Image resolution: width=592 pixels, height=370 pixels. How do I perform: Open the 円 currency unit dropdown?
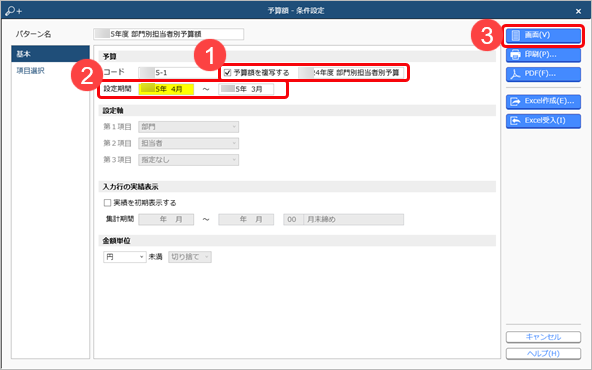pyautogui.click(x=125, y=257)
